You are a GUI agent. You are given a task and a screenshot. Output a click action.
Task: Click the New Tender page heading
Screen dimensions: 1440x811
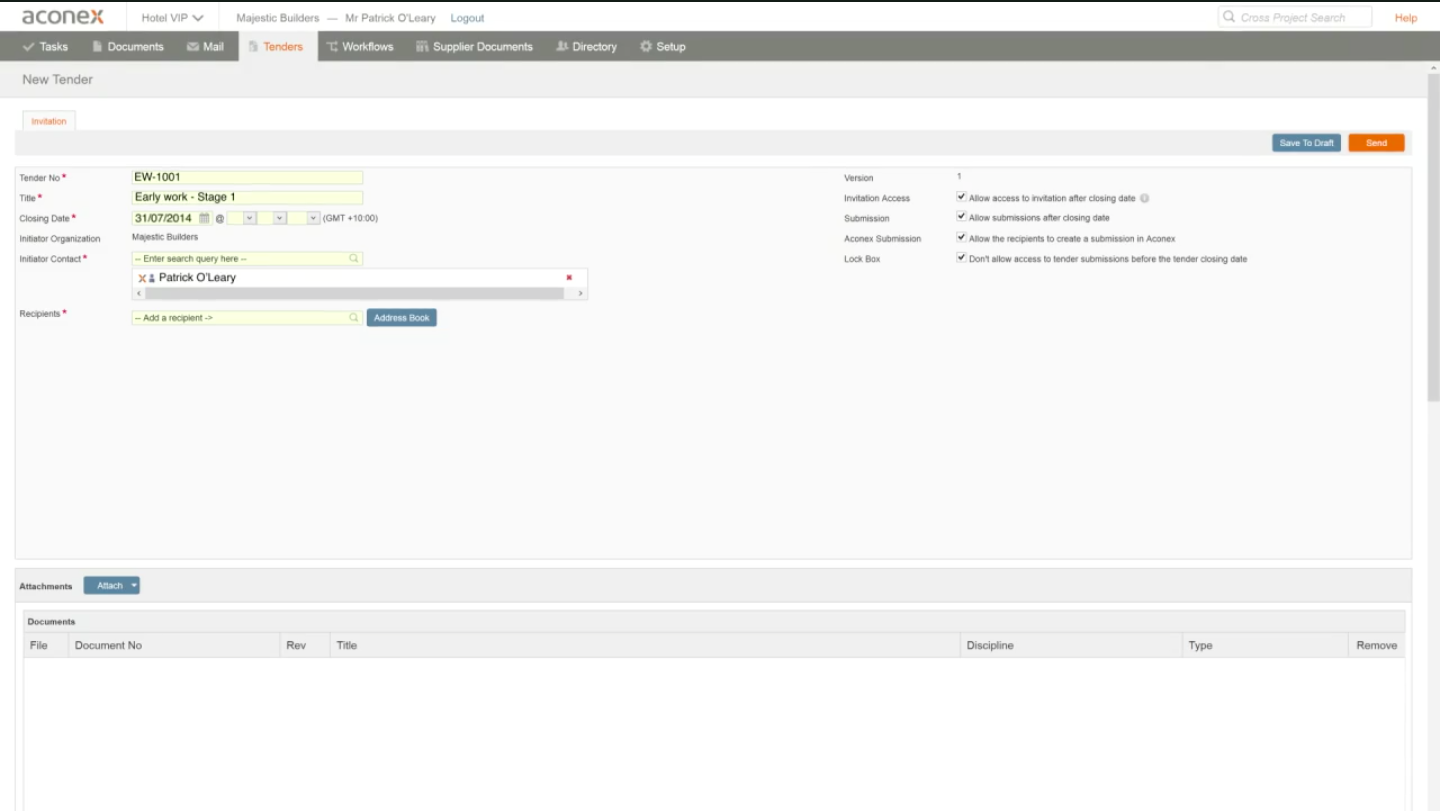click(x=57, y=79)
